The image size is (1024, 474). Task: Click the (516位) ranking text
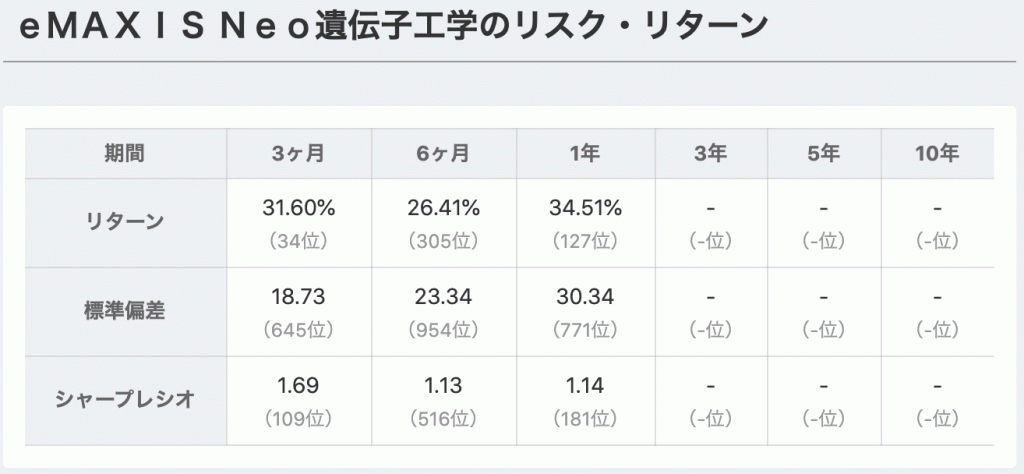[444, 419]
